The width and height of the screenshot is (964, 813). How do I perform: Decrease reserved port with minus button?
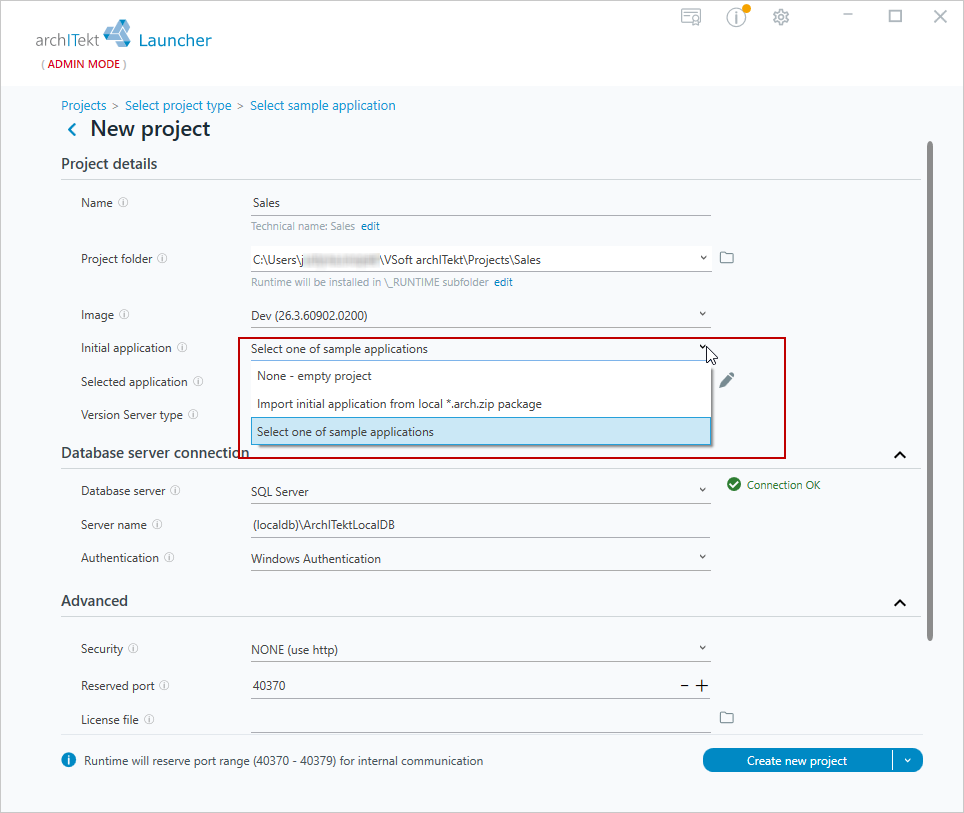684,685
